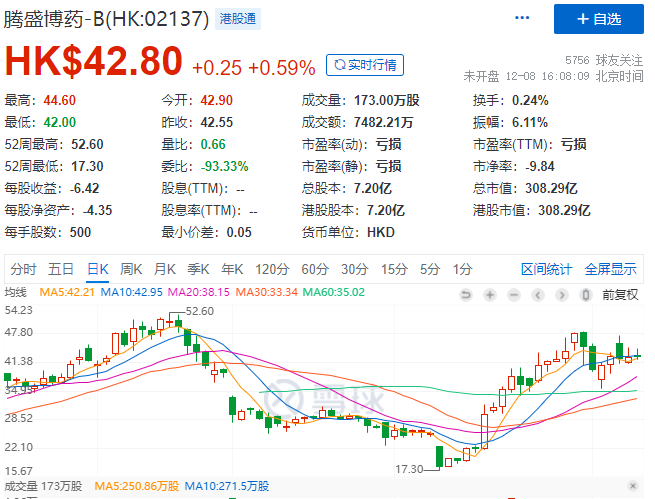Click the 5756 球友关注 follower count

click(604, 60)
